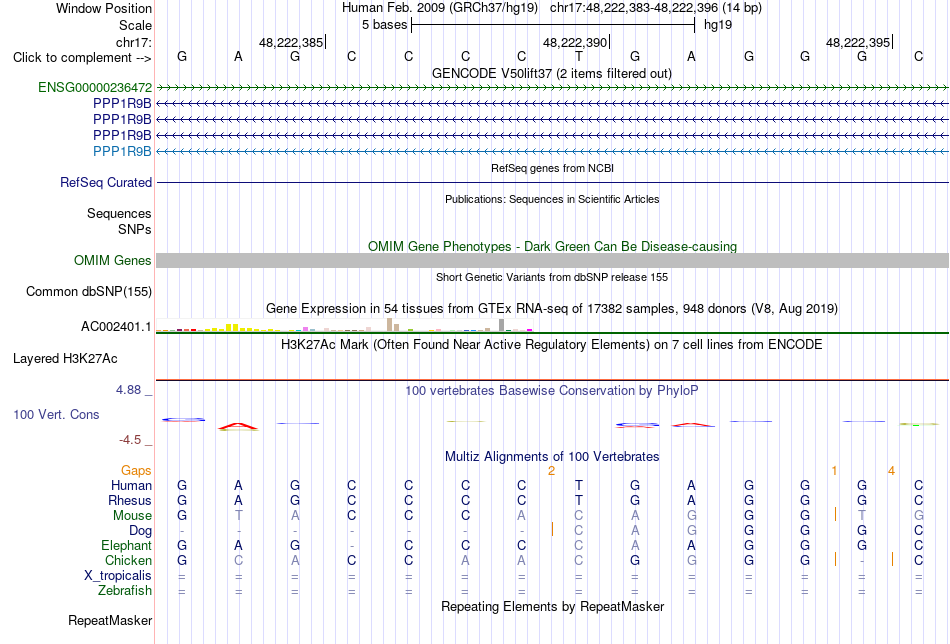Click the Window Position track label

pyautogui.click(x=104, y=8)
